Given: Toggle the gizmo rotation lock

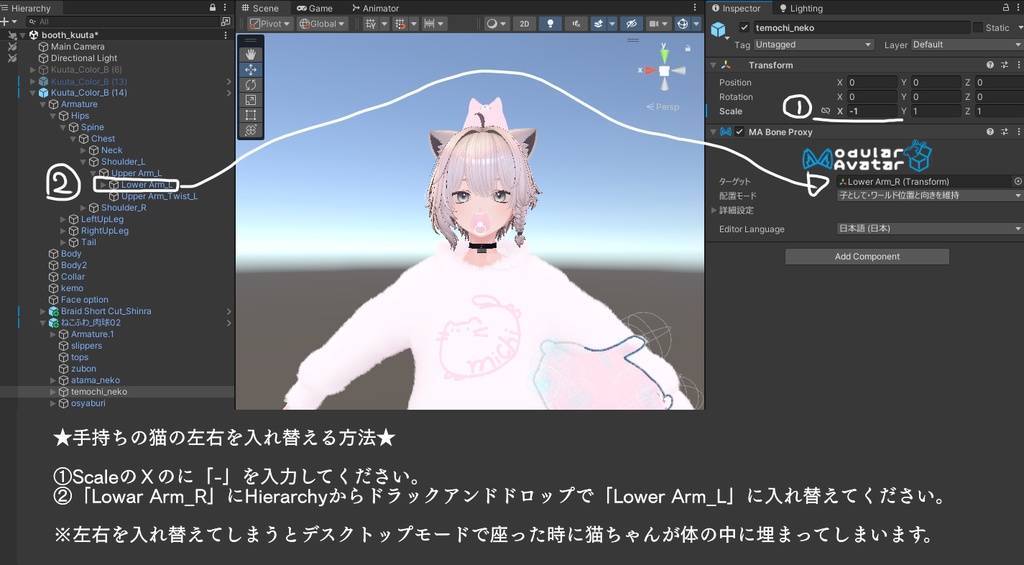Looking at the screenshot, I should coord(688,48).
